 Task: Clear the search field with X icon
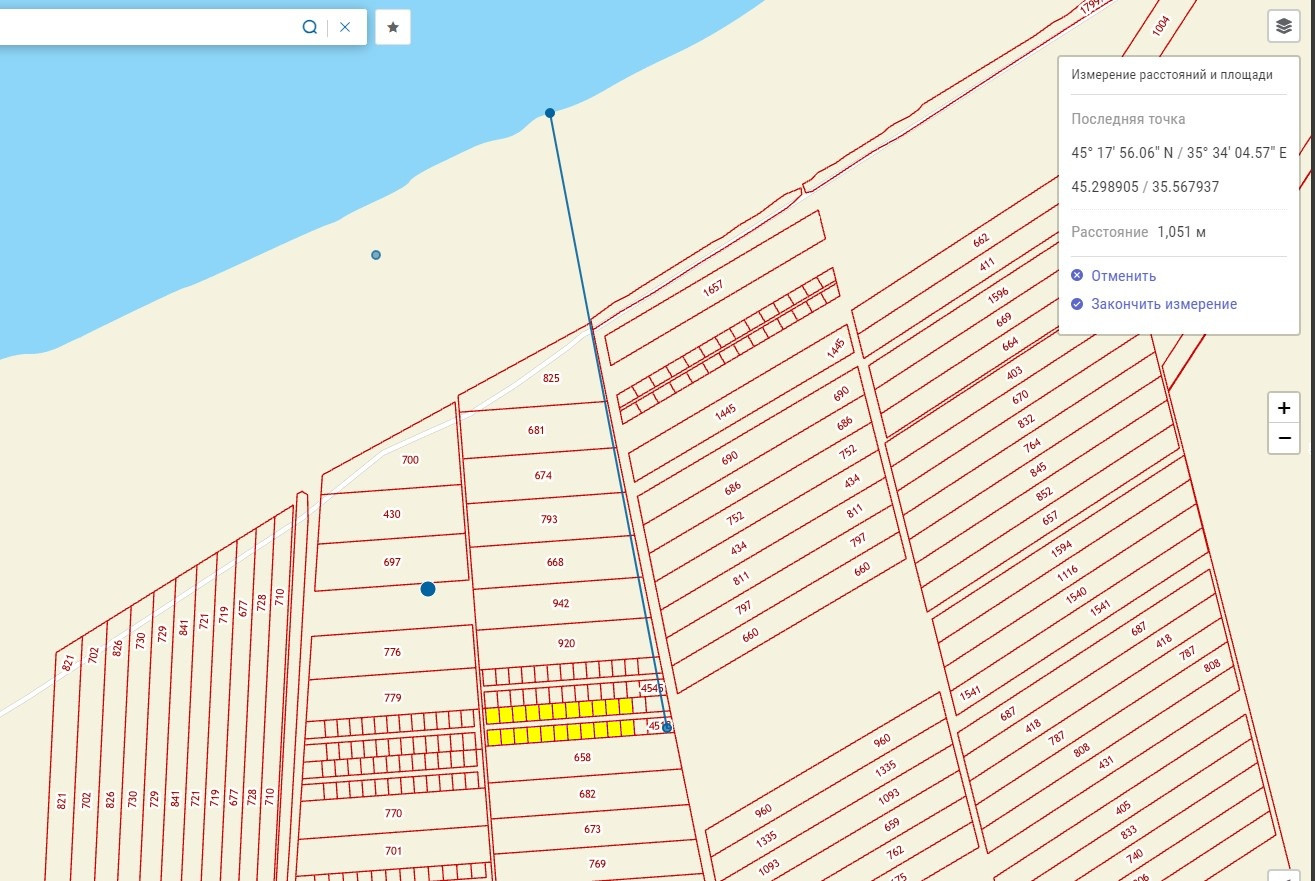345,27
